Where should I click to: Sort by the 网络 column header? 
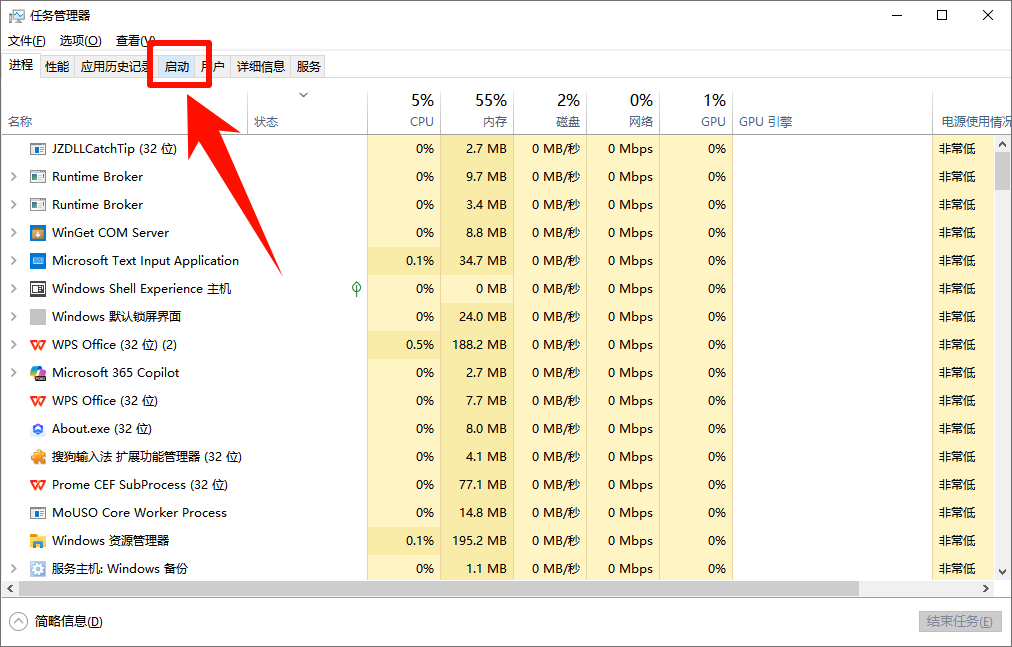[623, 110]
